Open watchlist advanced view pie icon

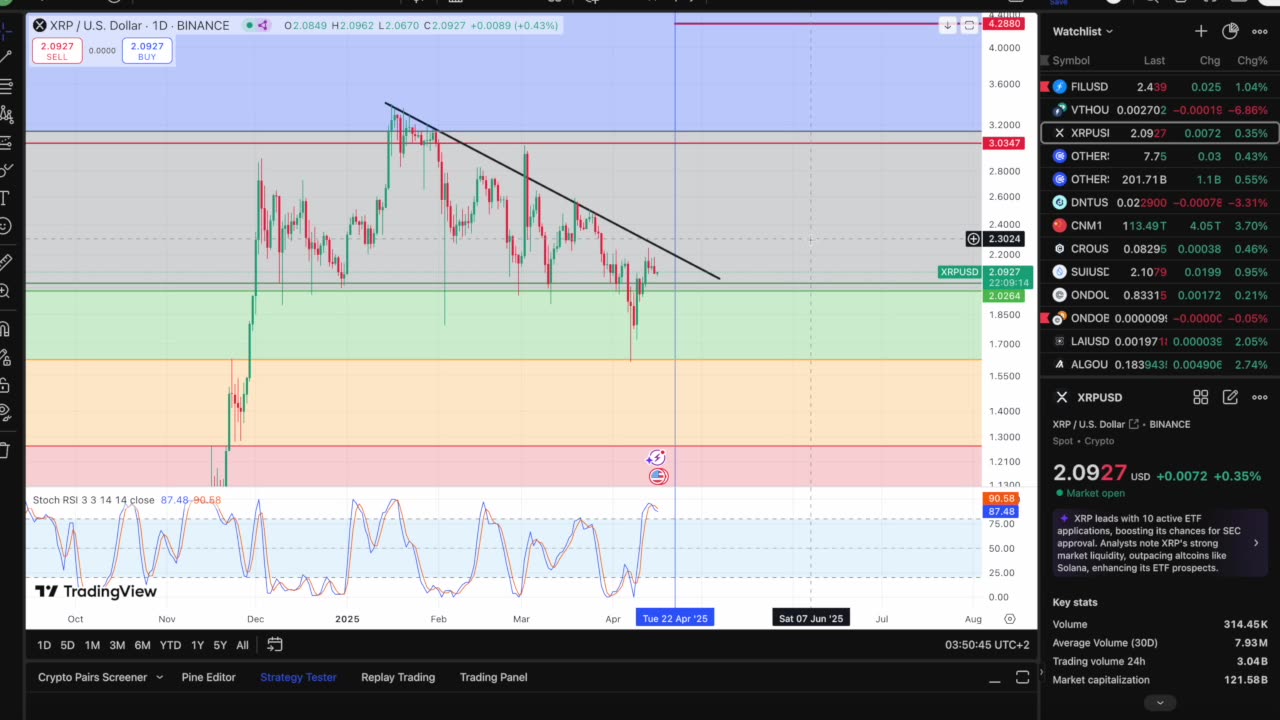tap(1230, 31)
